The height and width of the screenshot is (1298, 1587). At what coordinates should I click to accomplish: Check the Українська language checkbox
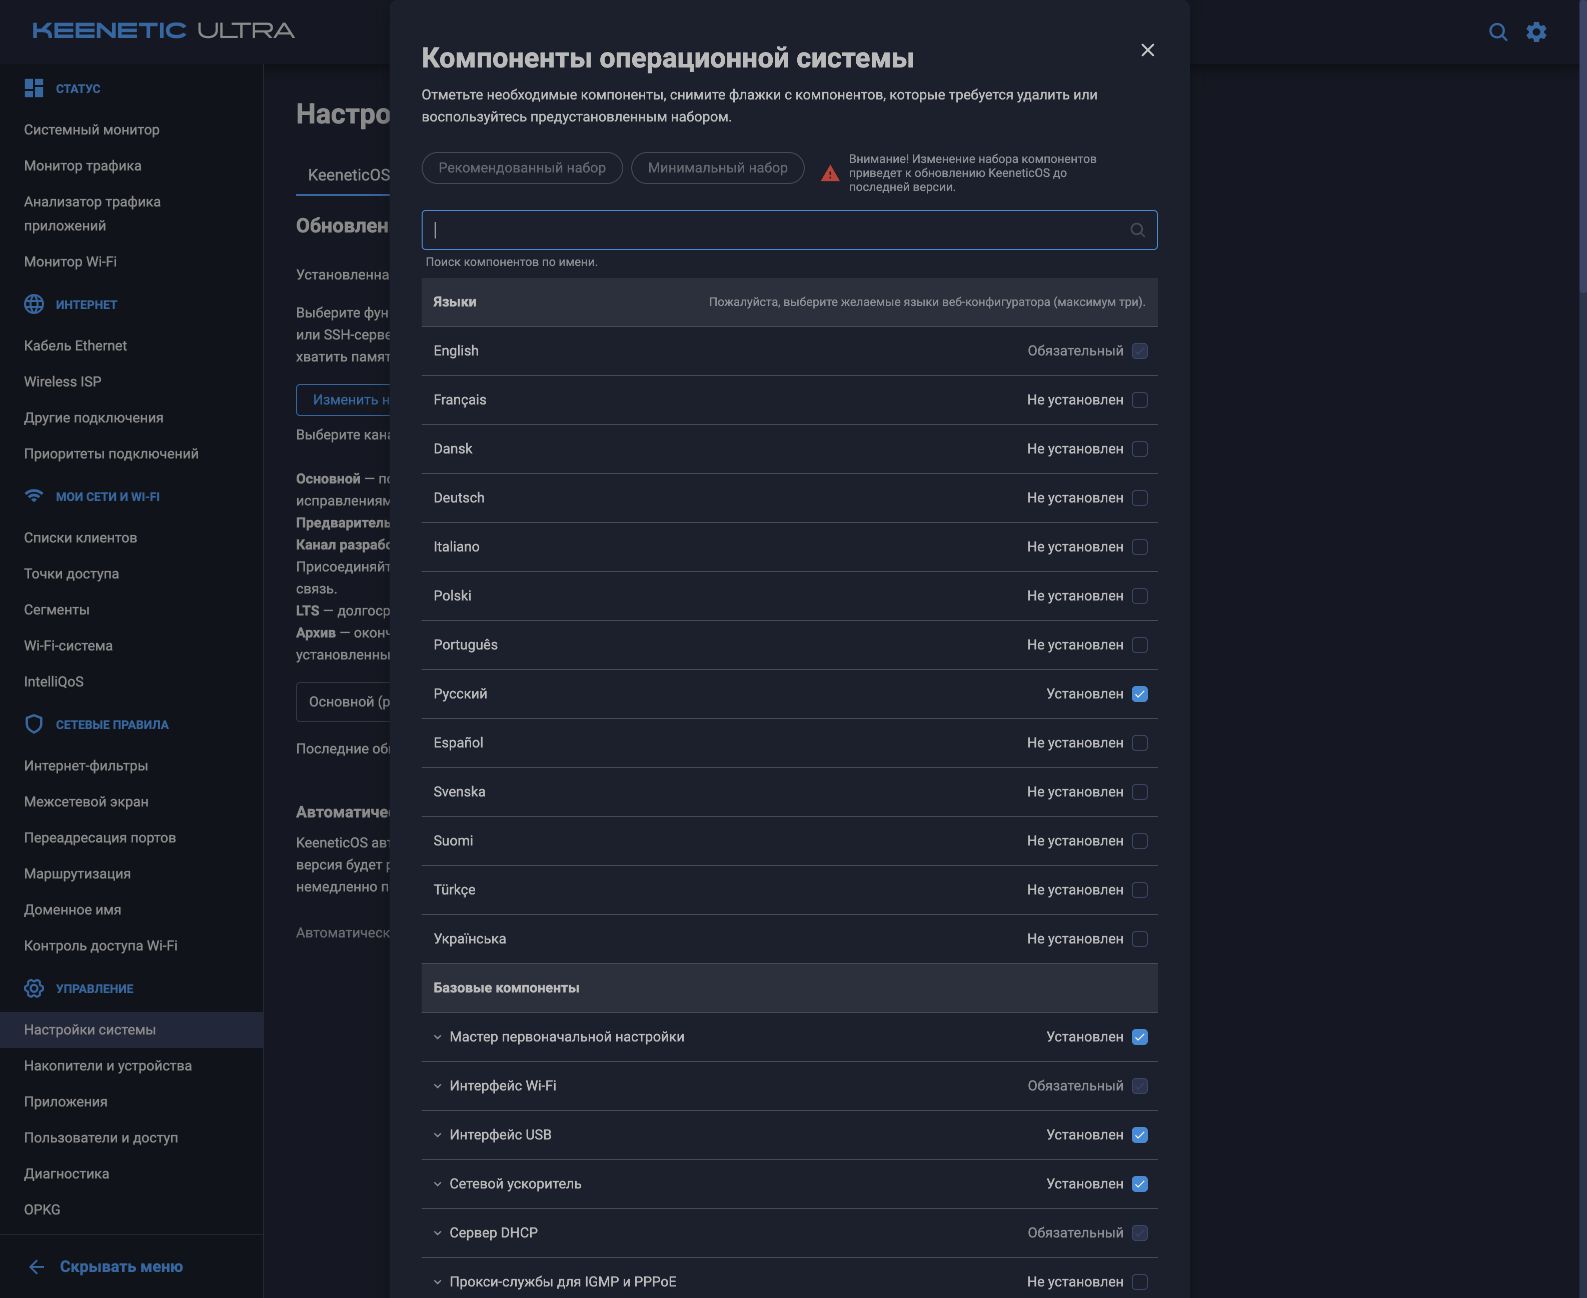pos(1140,939)
